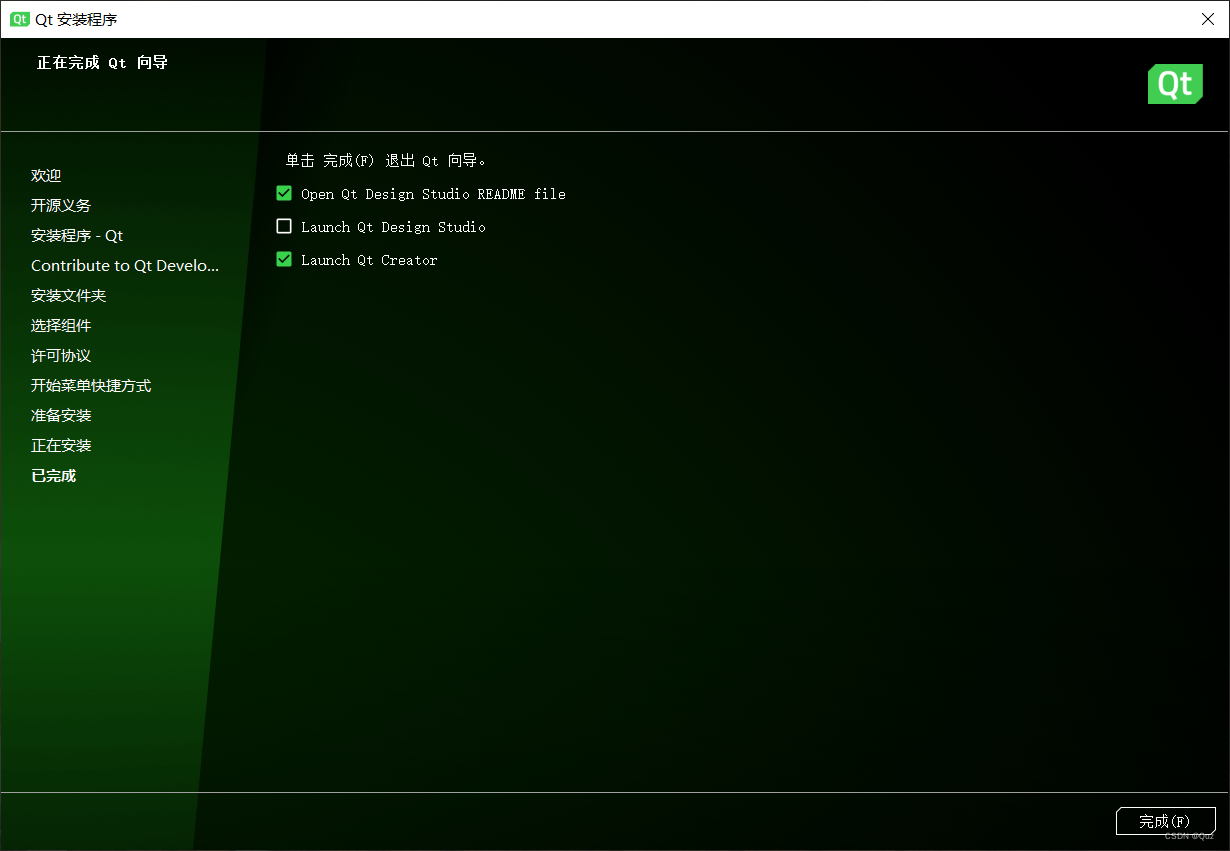
Task: Click the 完成(F) finish button
Action: [1165, 821]
